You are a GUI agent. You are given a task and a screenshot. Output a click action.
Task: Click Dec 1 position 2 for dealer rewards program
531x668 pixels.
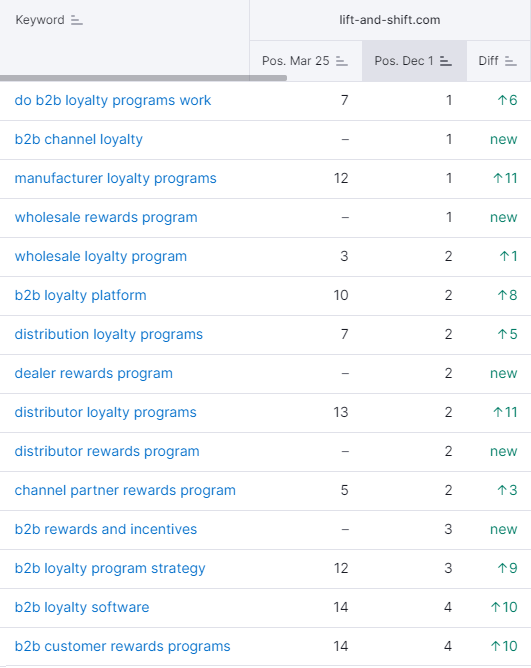pyautogui.click(x=448, y=373)
